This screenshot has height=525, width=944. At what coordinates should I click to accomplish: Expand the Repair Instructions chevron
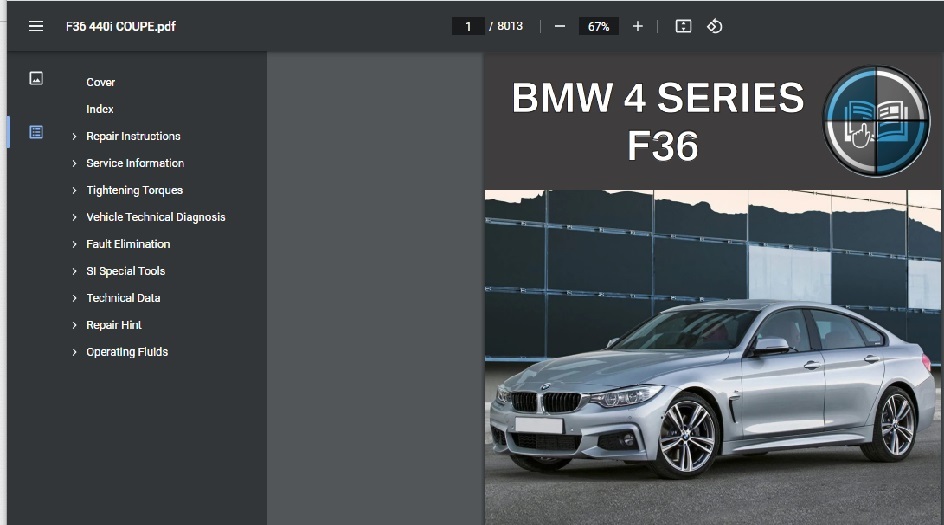(x=74, y=137)
